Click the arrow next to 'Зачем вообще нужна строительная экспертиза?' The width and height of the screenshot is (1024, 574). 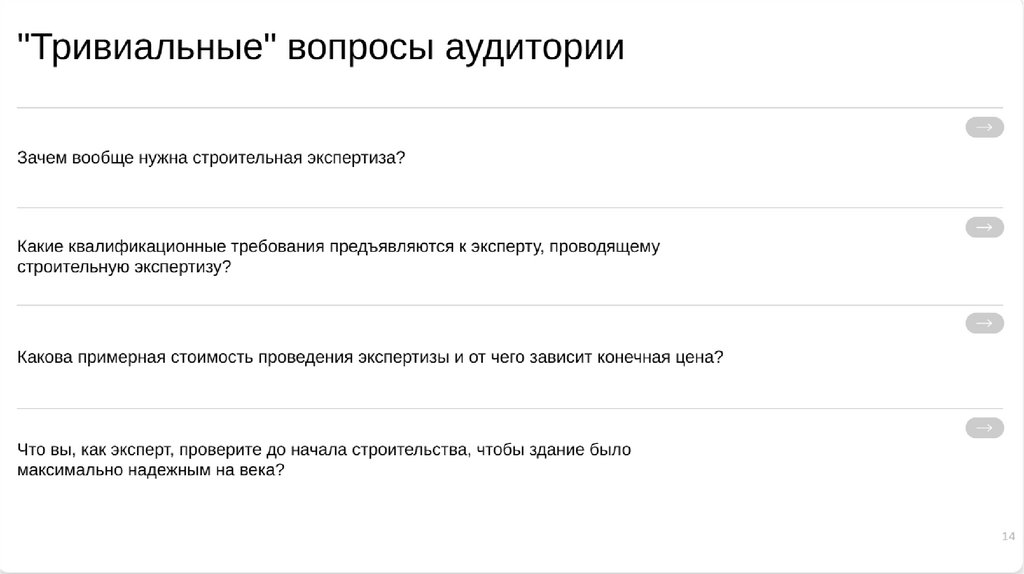[x=984, y=127]
